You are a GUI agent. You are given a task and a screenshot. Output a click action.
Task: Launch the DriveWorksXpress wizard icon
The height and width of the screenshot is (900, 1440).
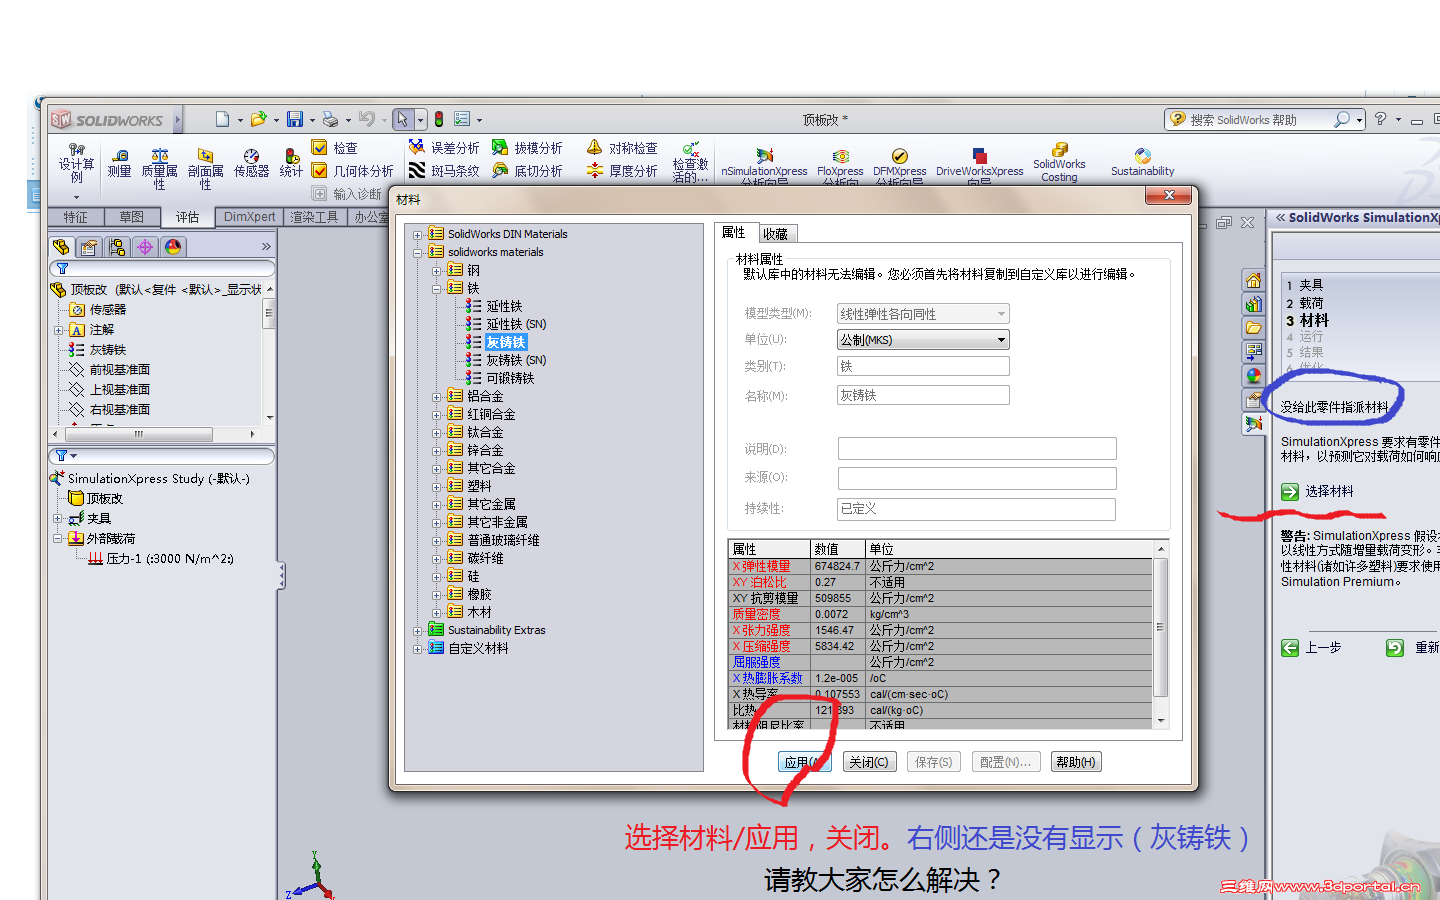coord(979,165)
